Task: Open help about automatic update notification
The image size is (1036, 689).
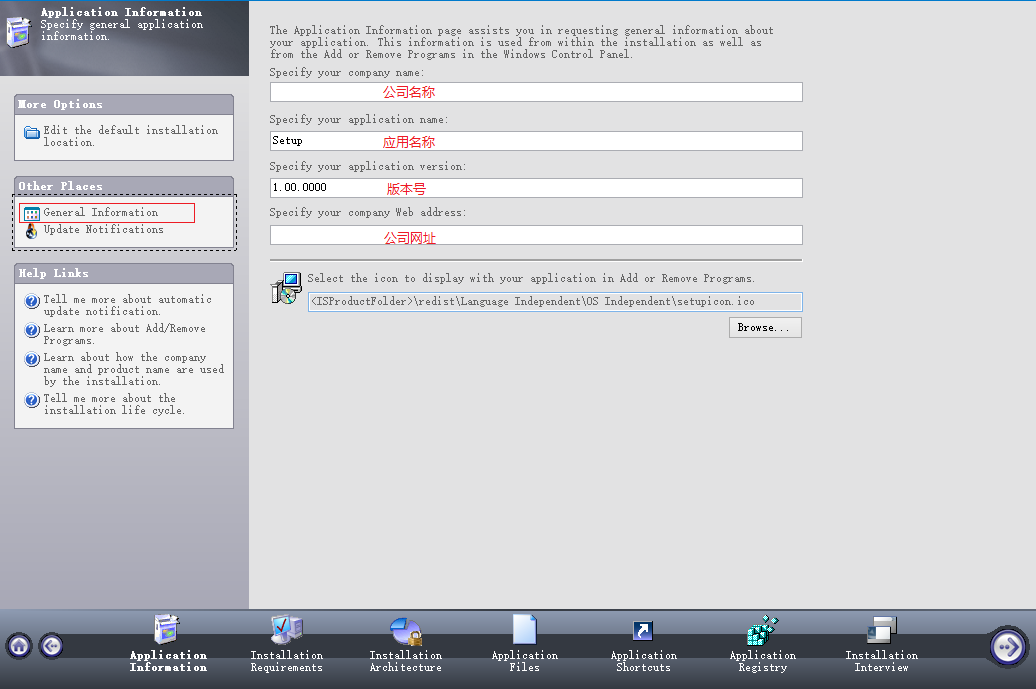Action: pos(122,305)
